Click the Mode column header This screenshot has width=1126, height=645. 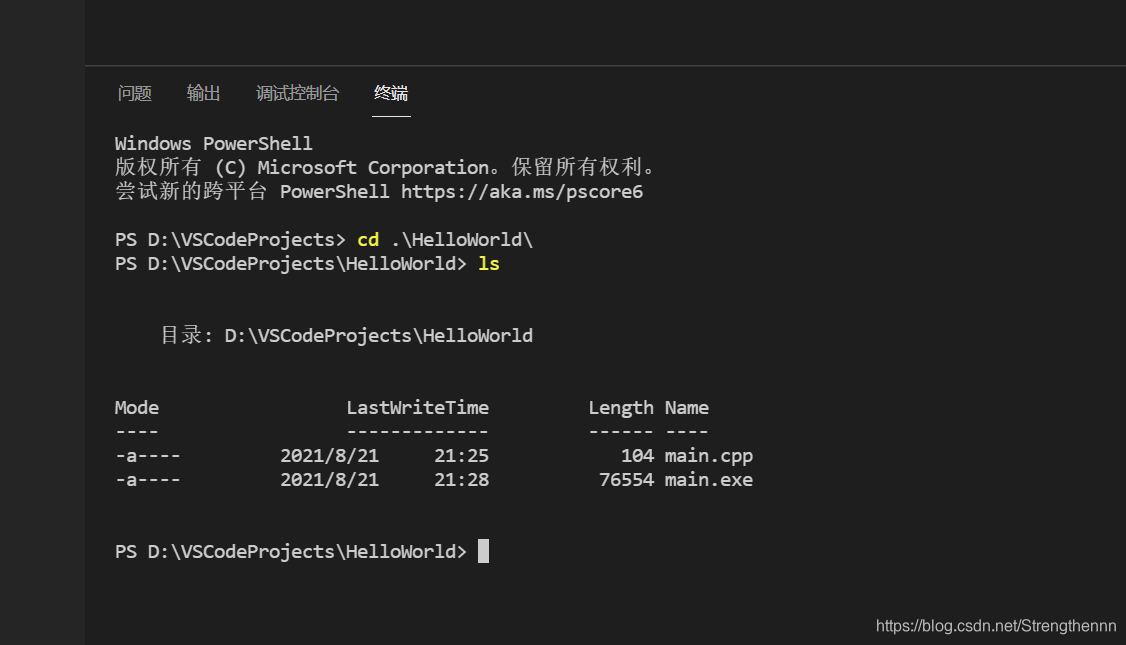point(136,408)
